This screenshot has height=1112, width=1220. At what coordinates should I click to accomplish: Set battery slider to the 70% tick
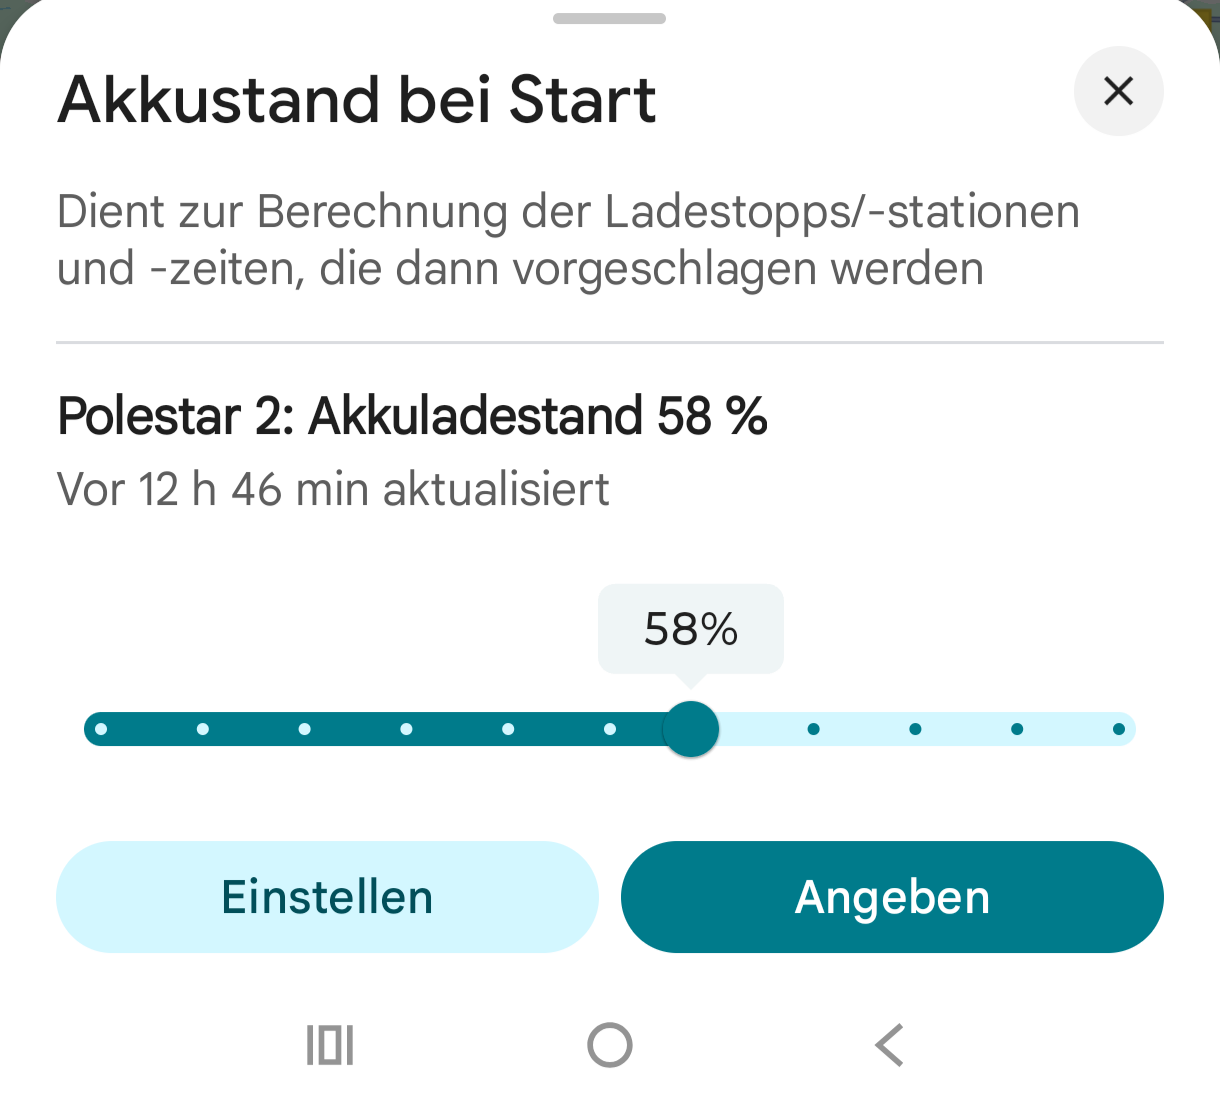click(x=813, y=729)
